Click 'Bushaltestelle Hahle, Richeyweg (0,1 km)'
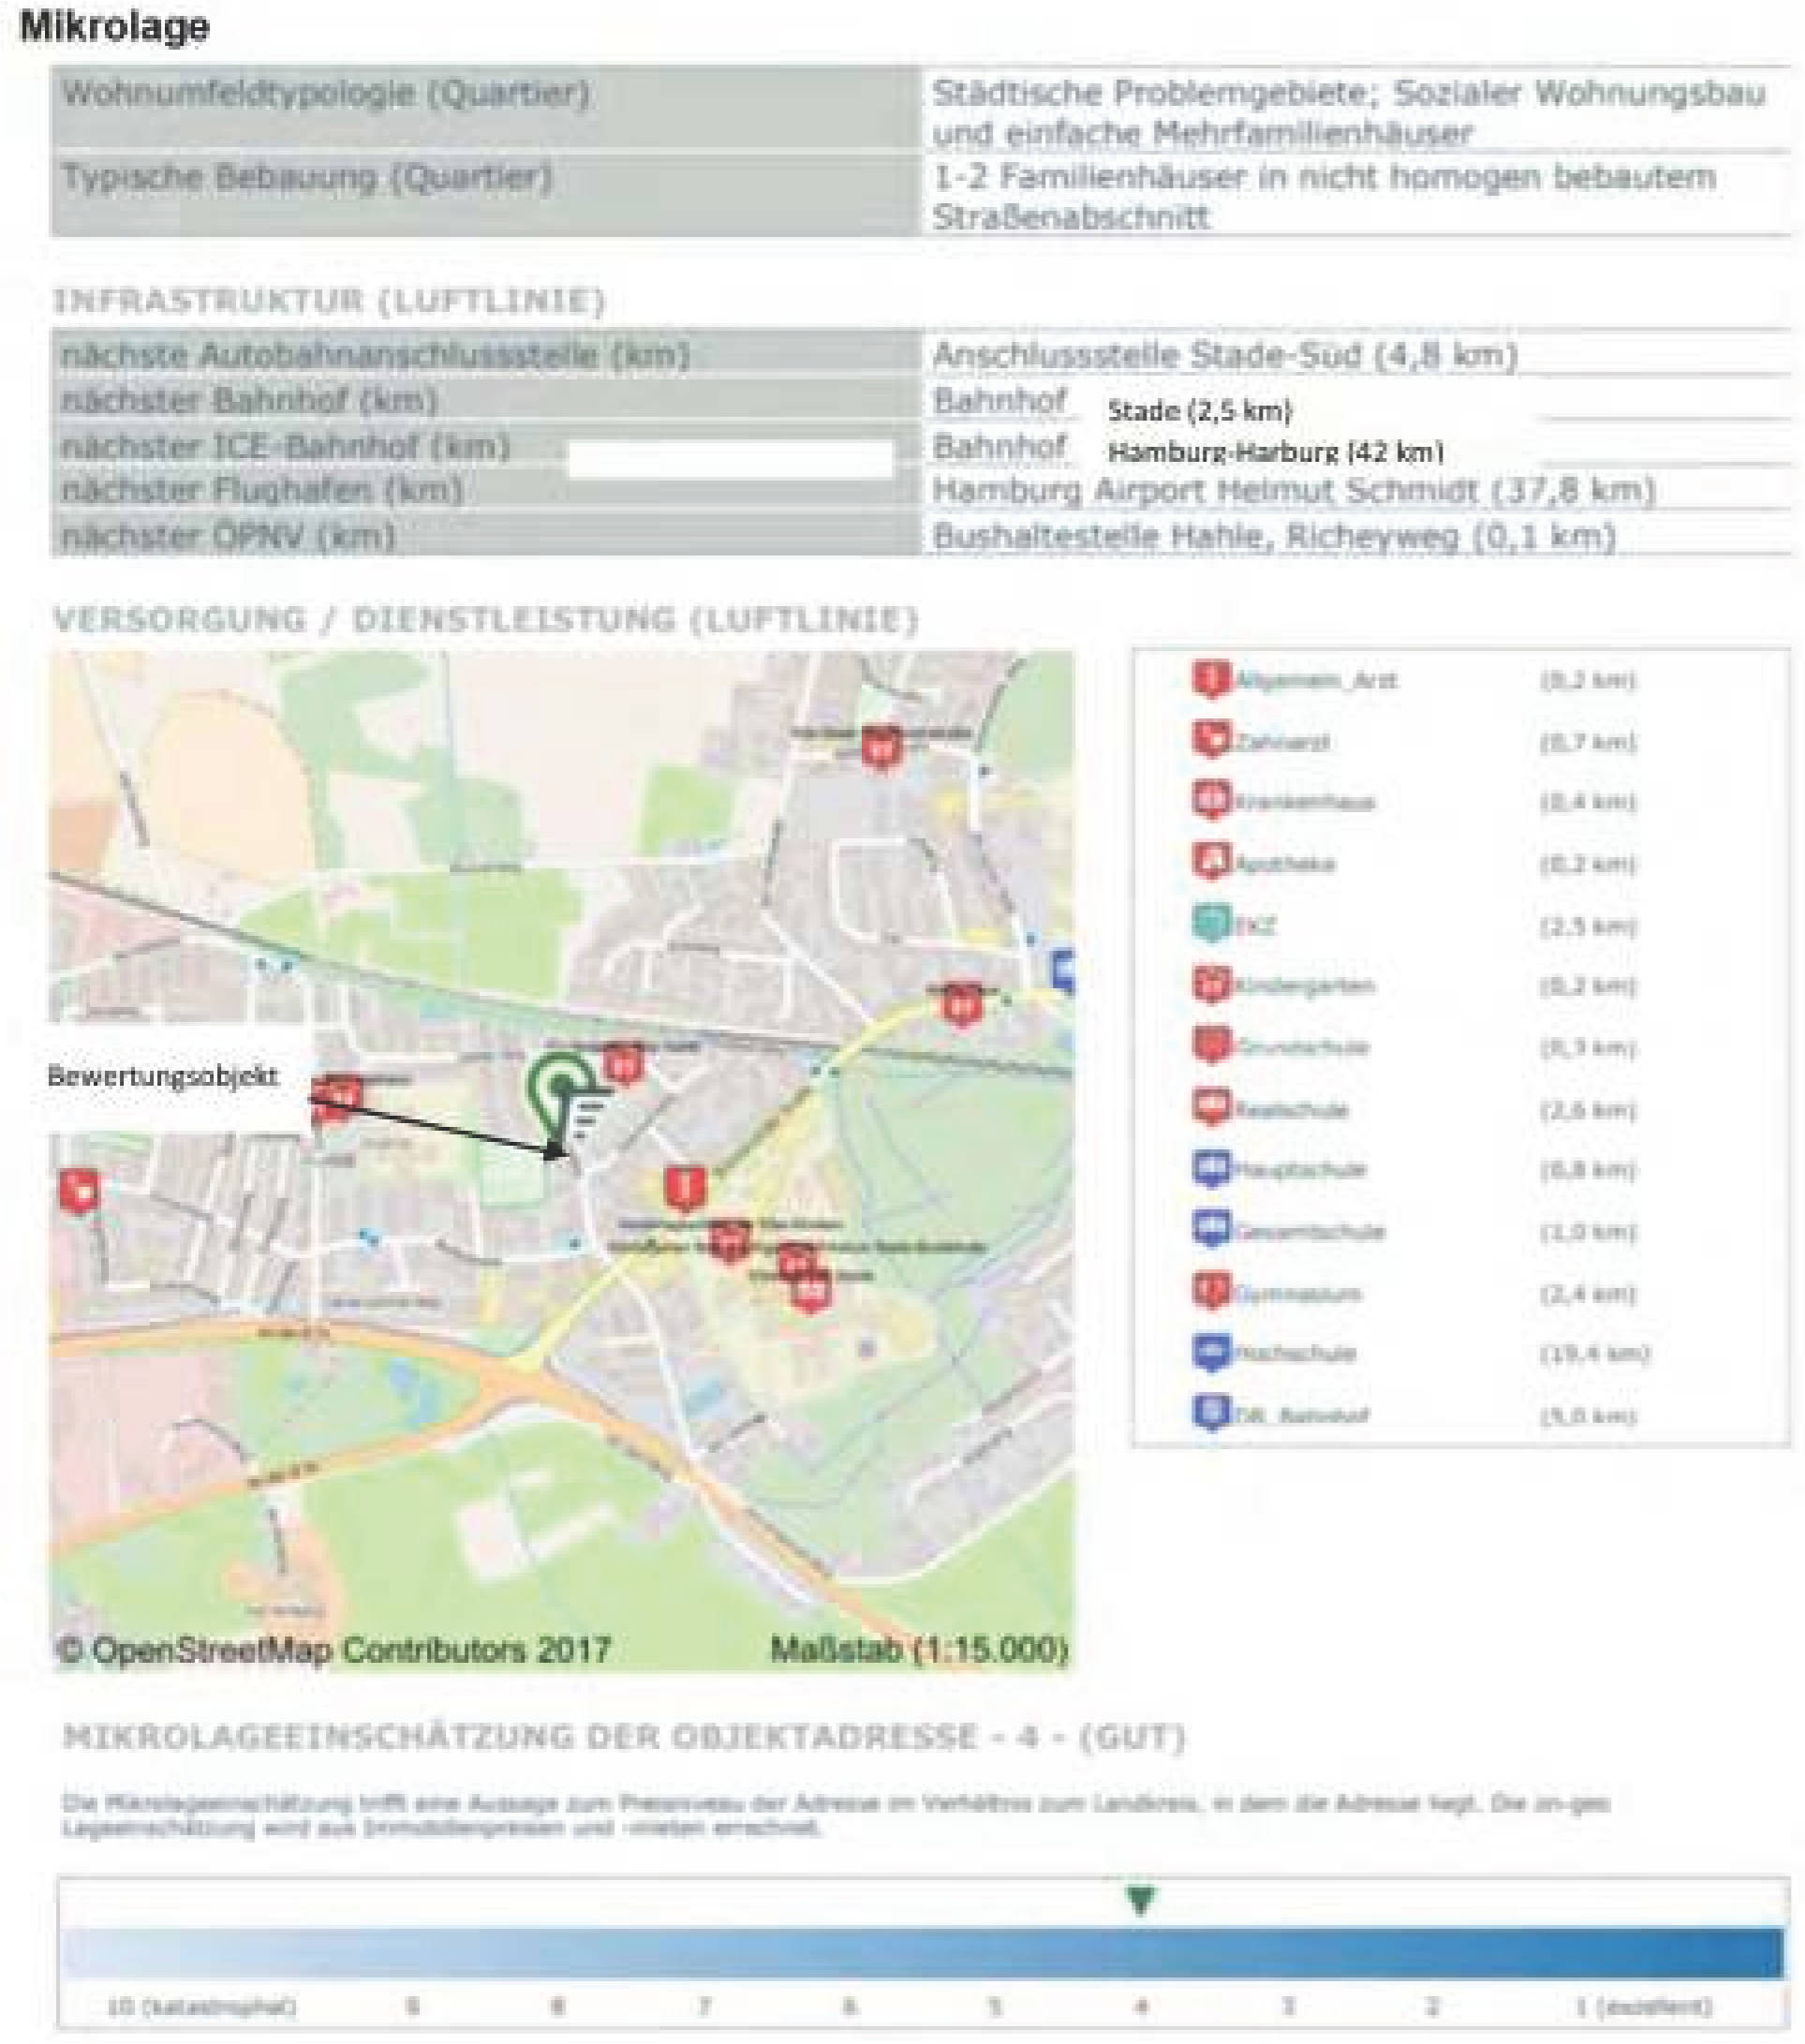This screenshot has width=1805, height=2044. click(1274, 536)
